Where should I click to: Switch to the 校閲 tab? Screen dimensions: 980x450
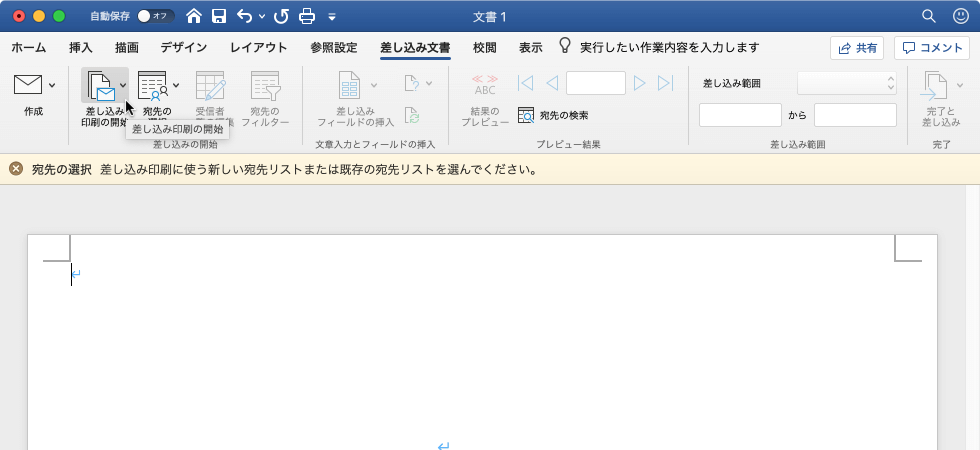tap(485, 48)
